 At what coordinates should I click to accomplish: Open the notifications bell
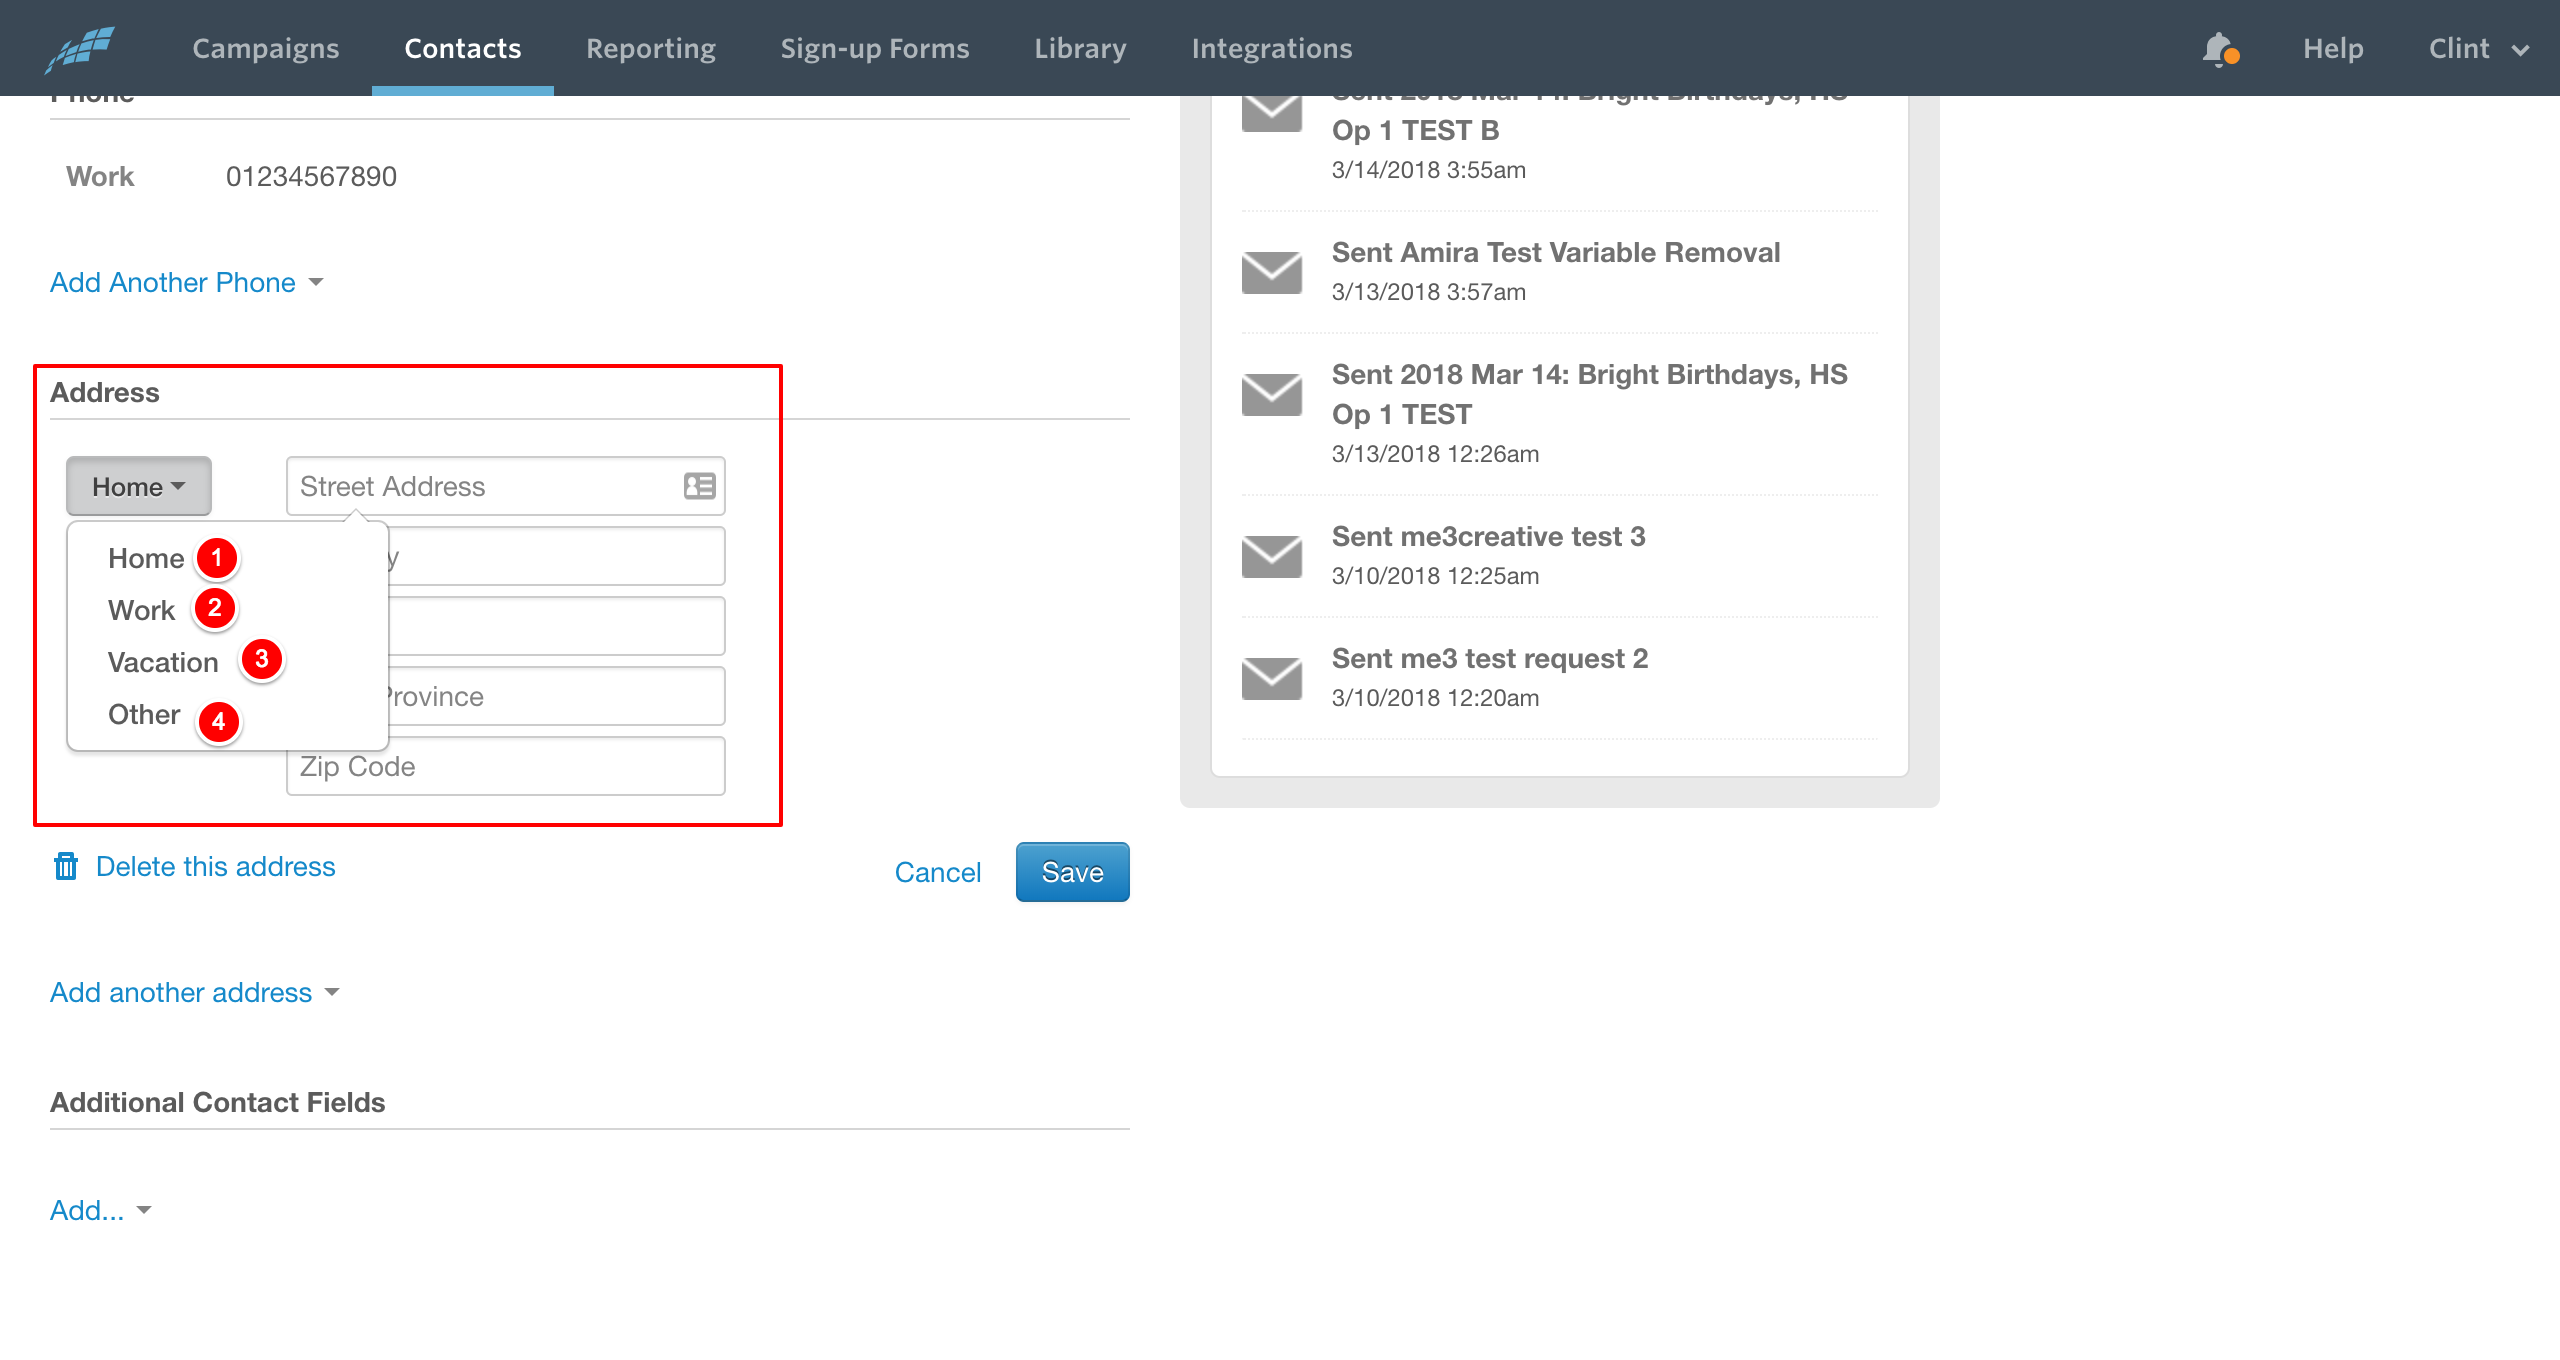pyautogui.click(x=2219, y=49)
